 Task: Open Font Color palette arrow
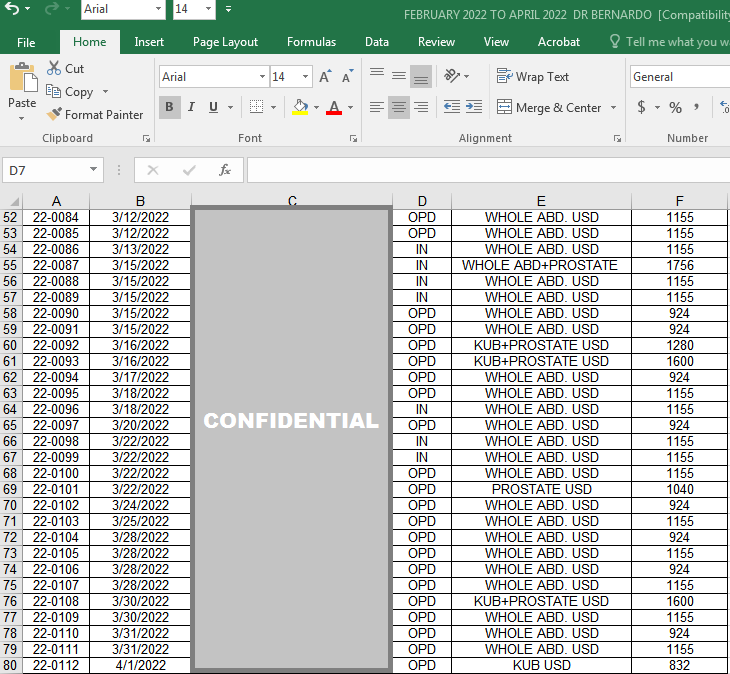[351, 108]
